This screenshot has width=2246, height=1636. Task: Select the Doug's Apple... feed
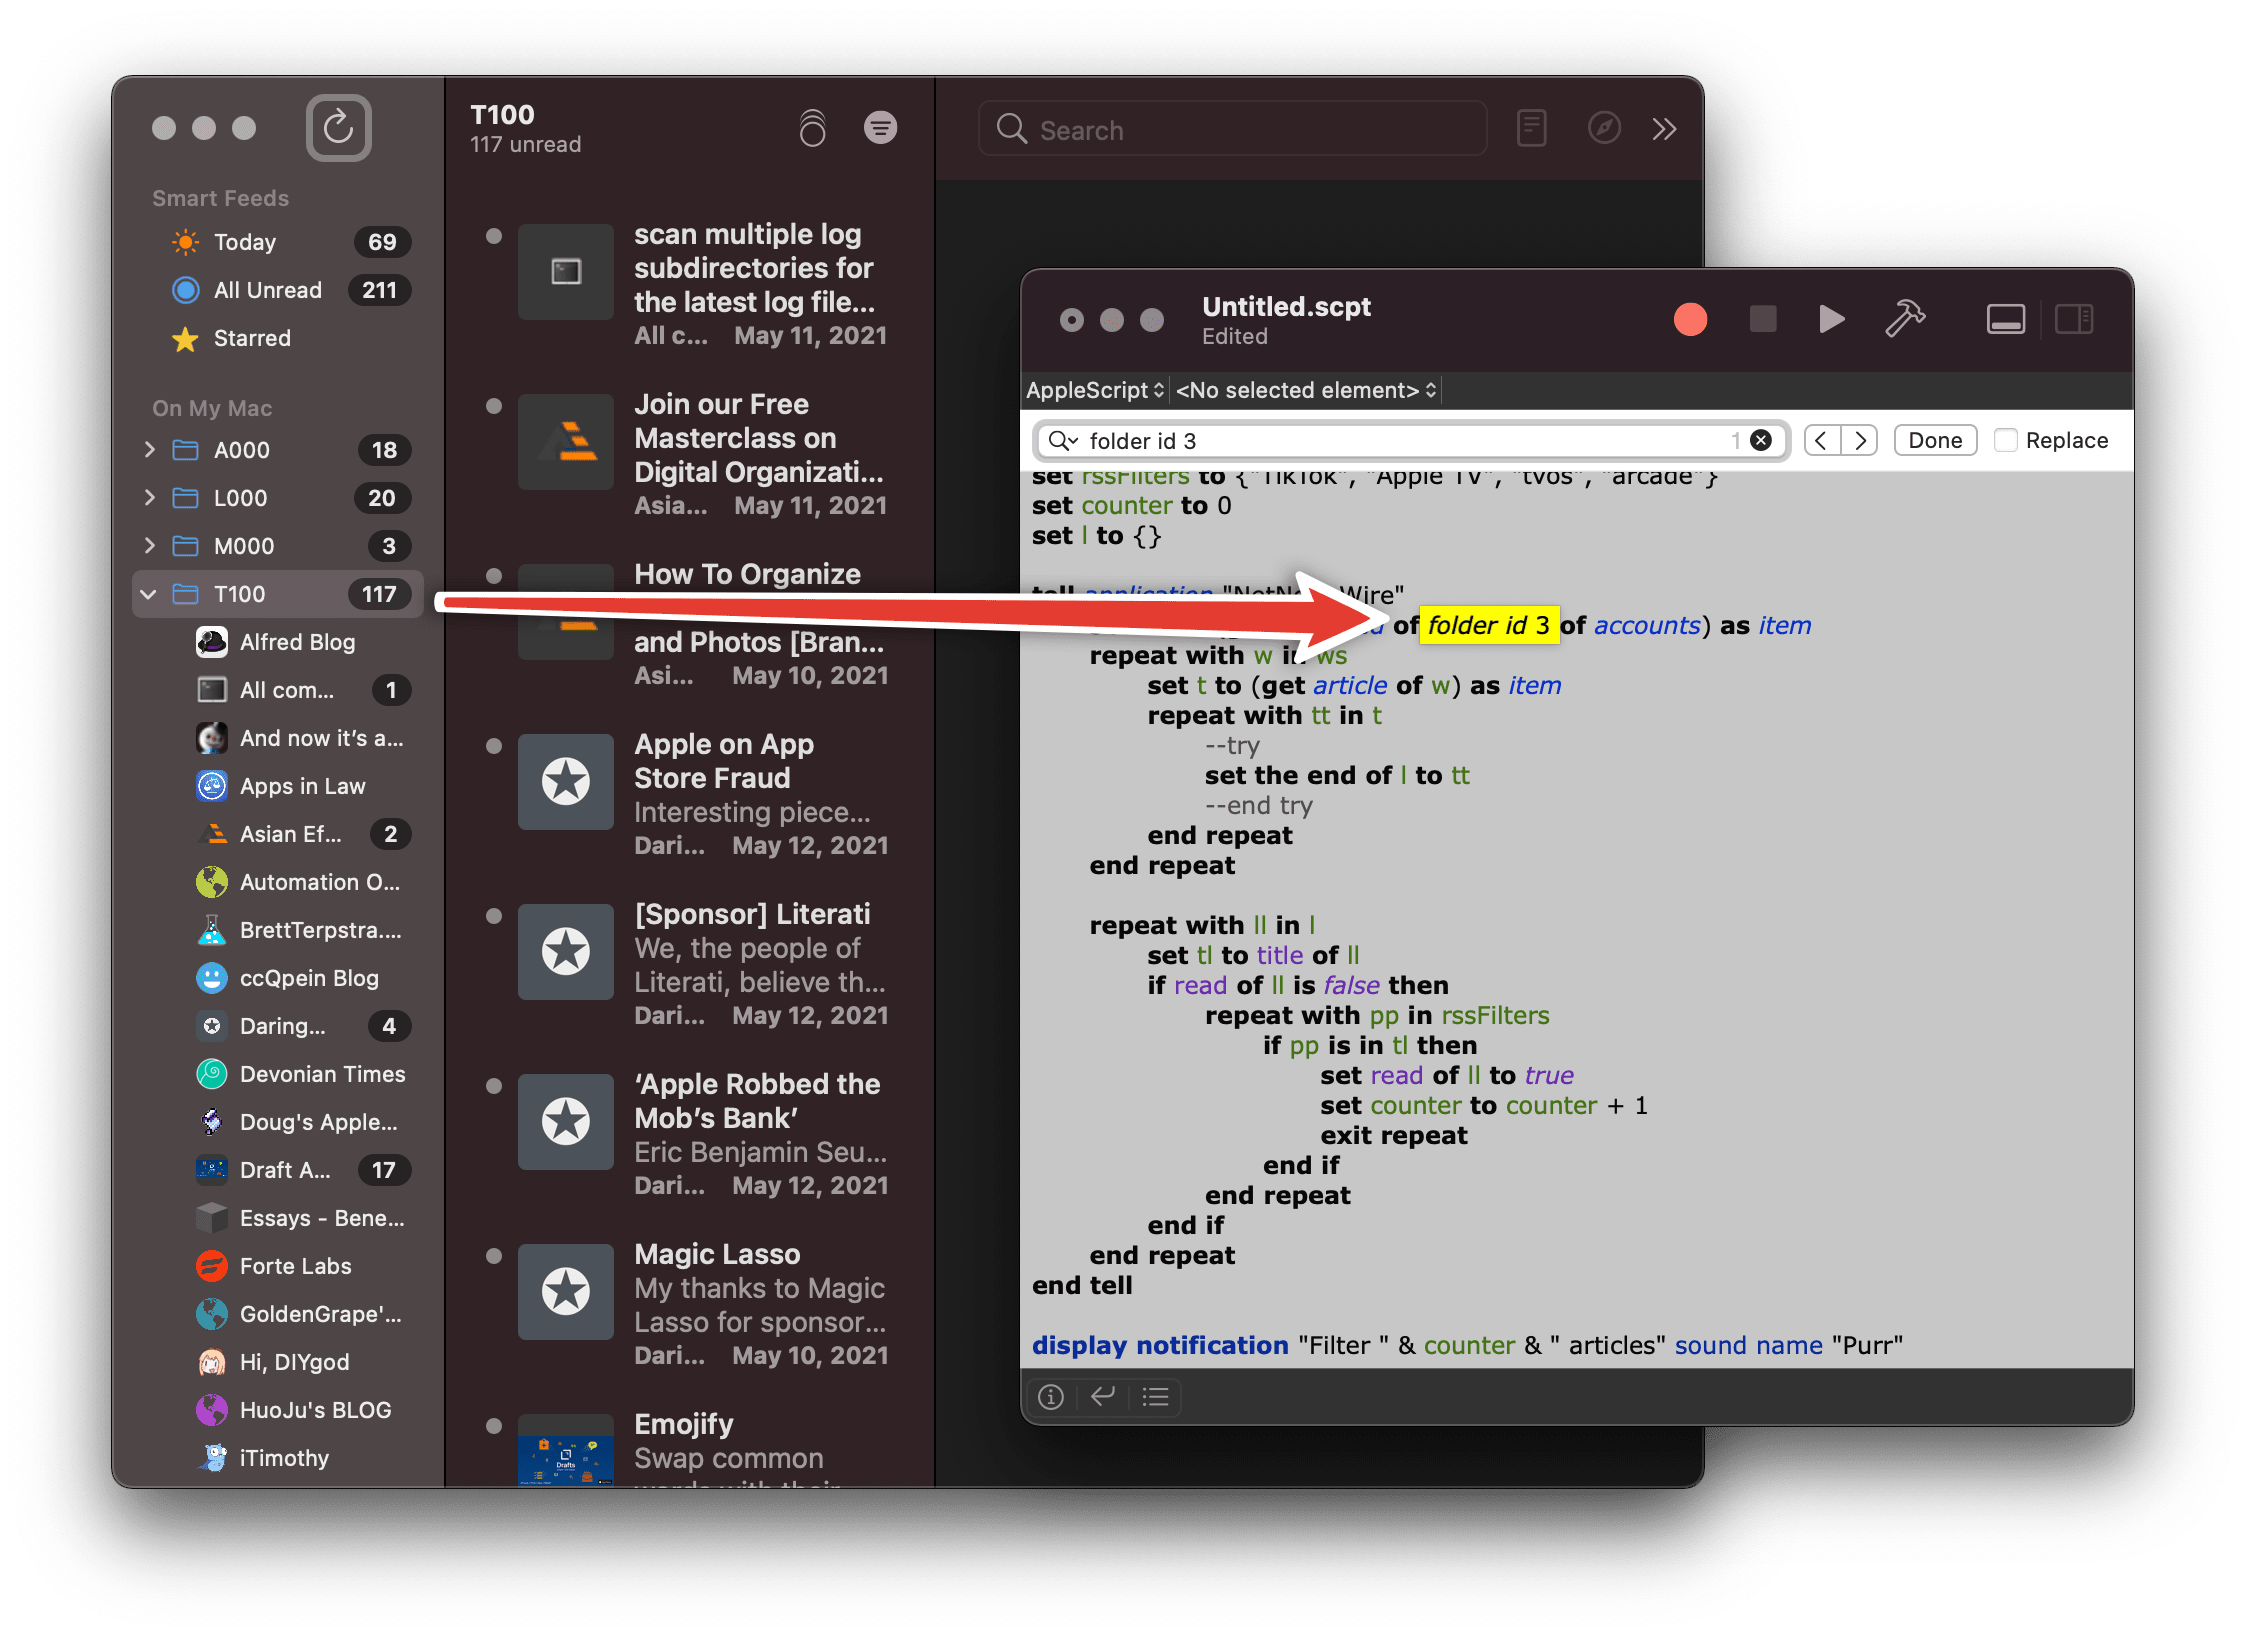click(x=279, y=1122)
